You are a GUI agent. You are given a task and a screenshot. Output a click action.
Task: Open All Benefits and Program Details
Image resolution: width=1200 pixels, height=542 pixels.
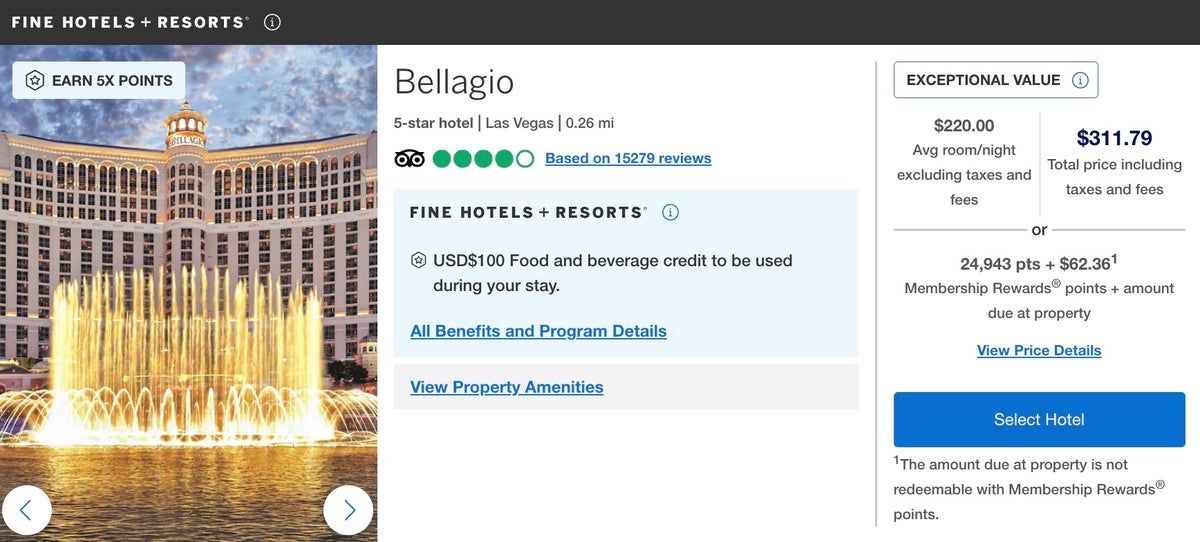click(x=538, y=331)
